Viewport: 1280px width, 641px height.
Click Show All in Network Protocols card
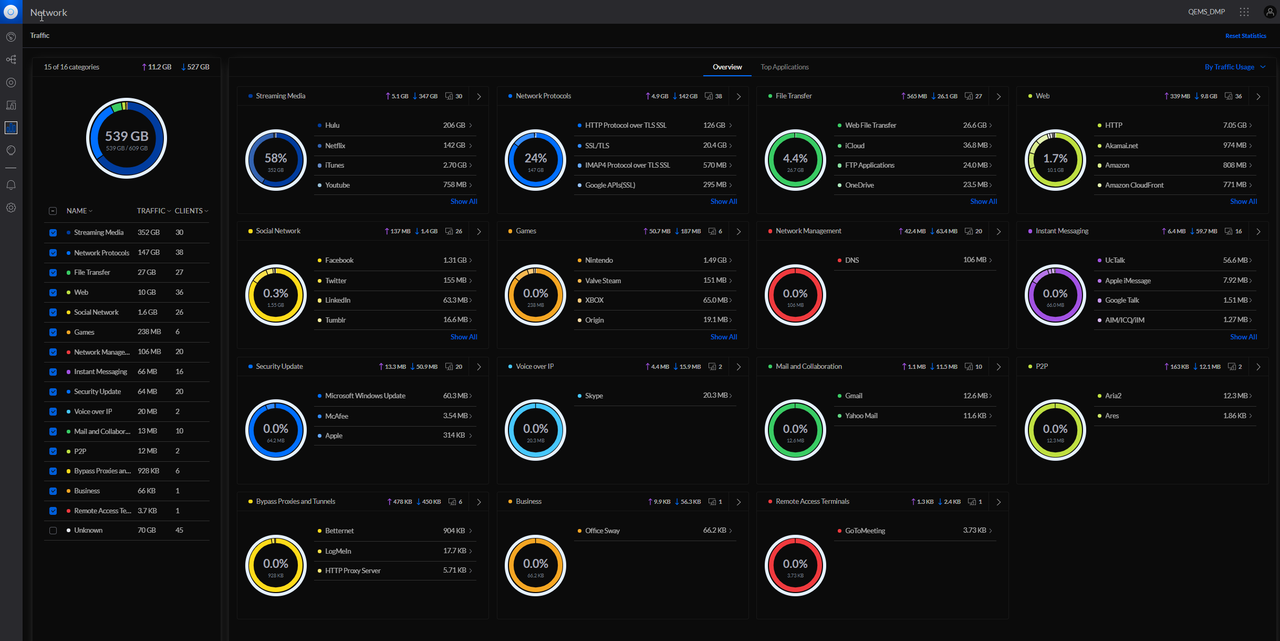coord(724,201)
